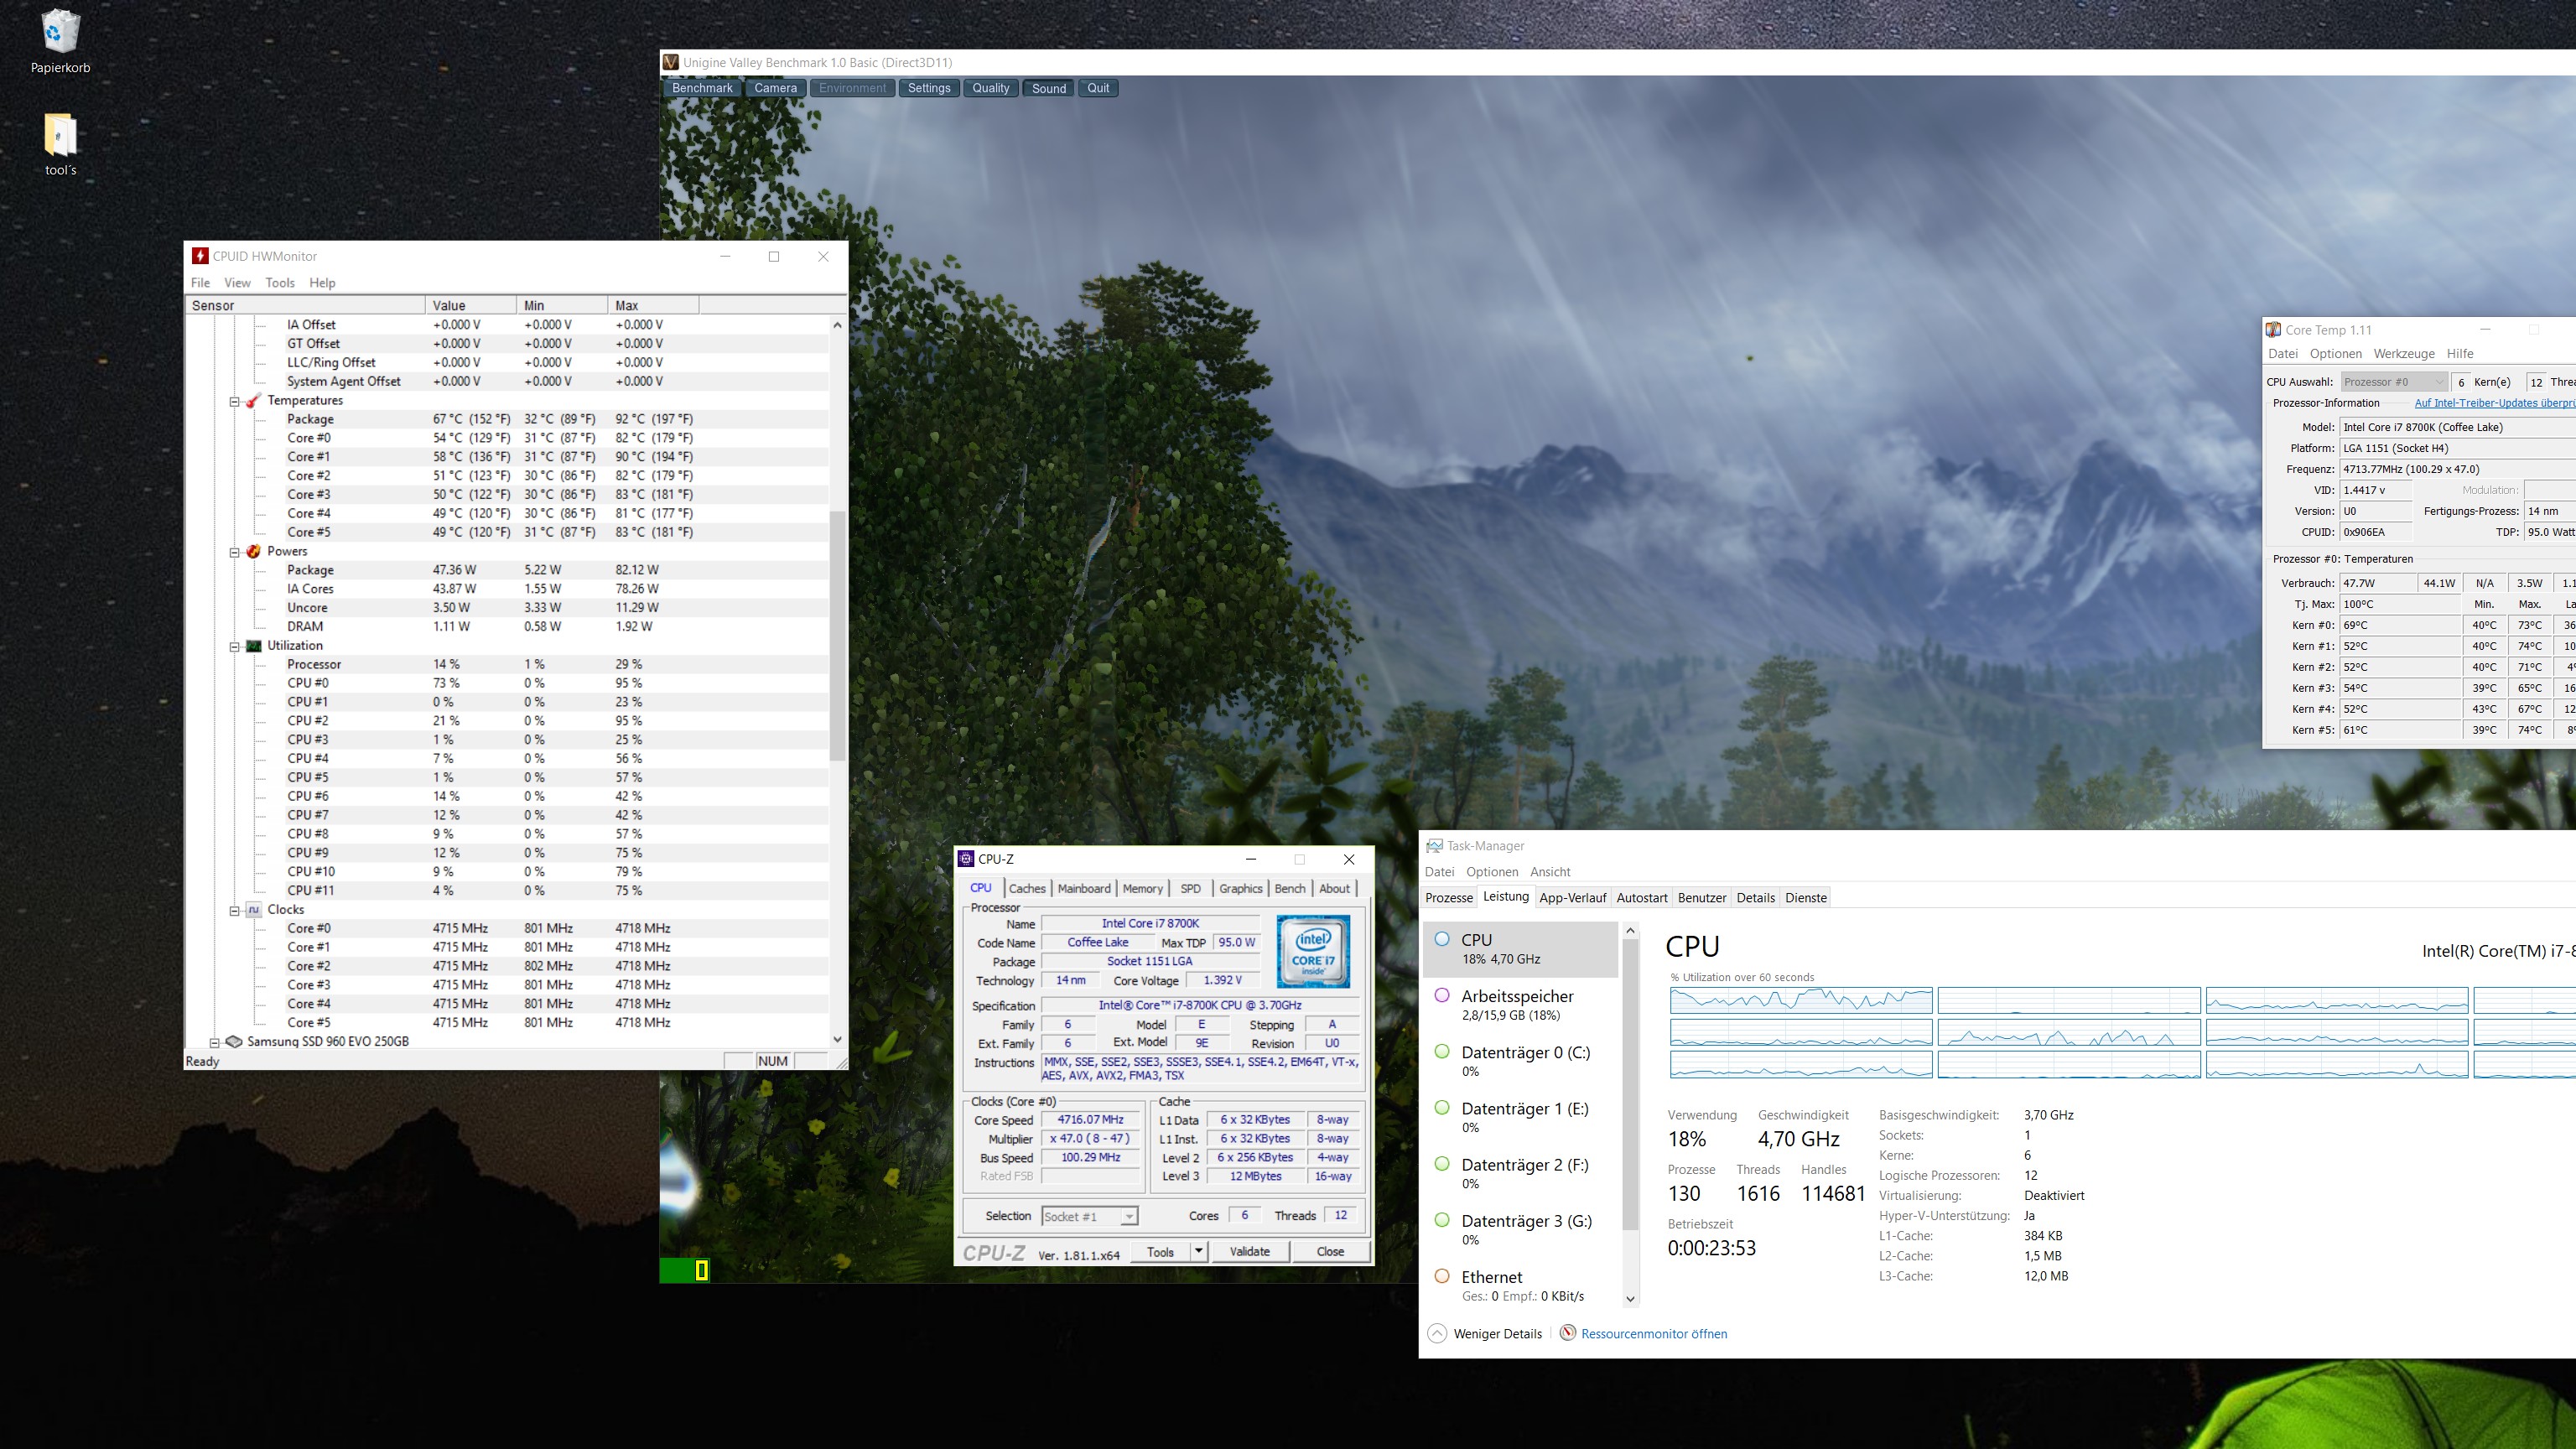Click the Temperatures thermometer icon in HWMonitor
Viewport: 2576px width, 1449px height.
click(x=253, y=400)
